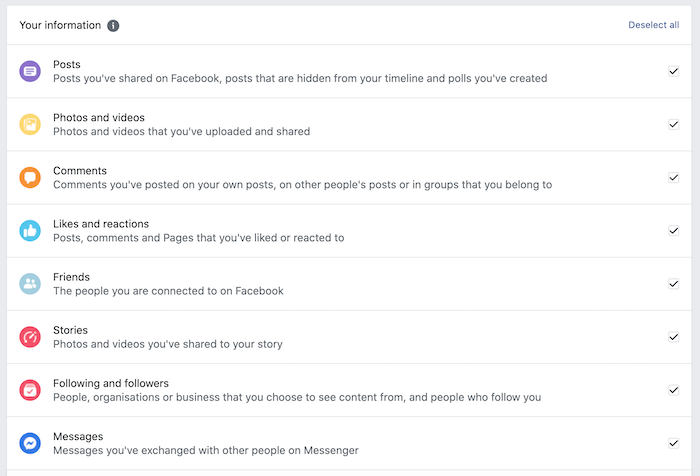
Task: Click the orange Comments speech bubble icon
Action: [30, 177]
